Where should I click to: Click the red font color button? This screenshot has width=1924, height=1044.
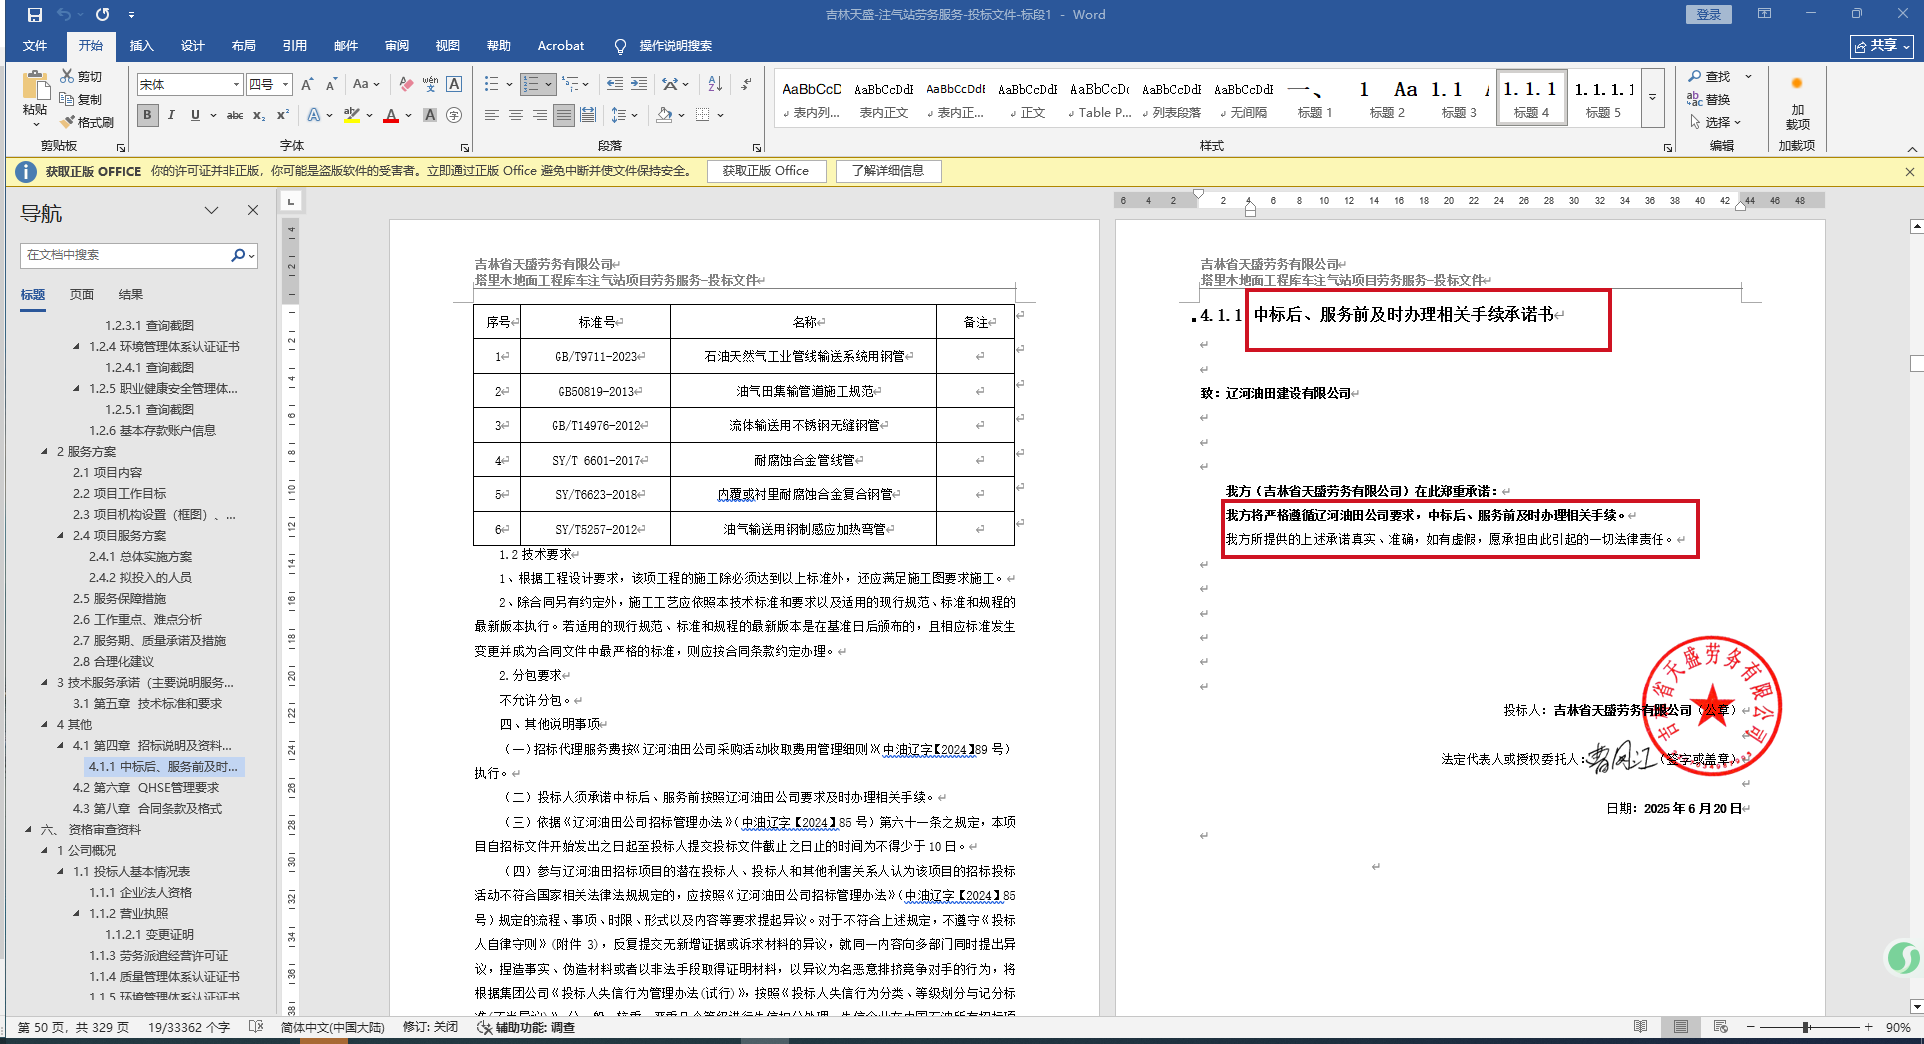pyautogui.click(x=391, y=115)
